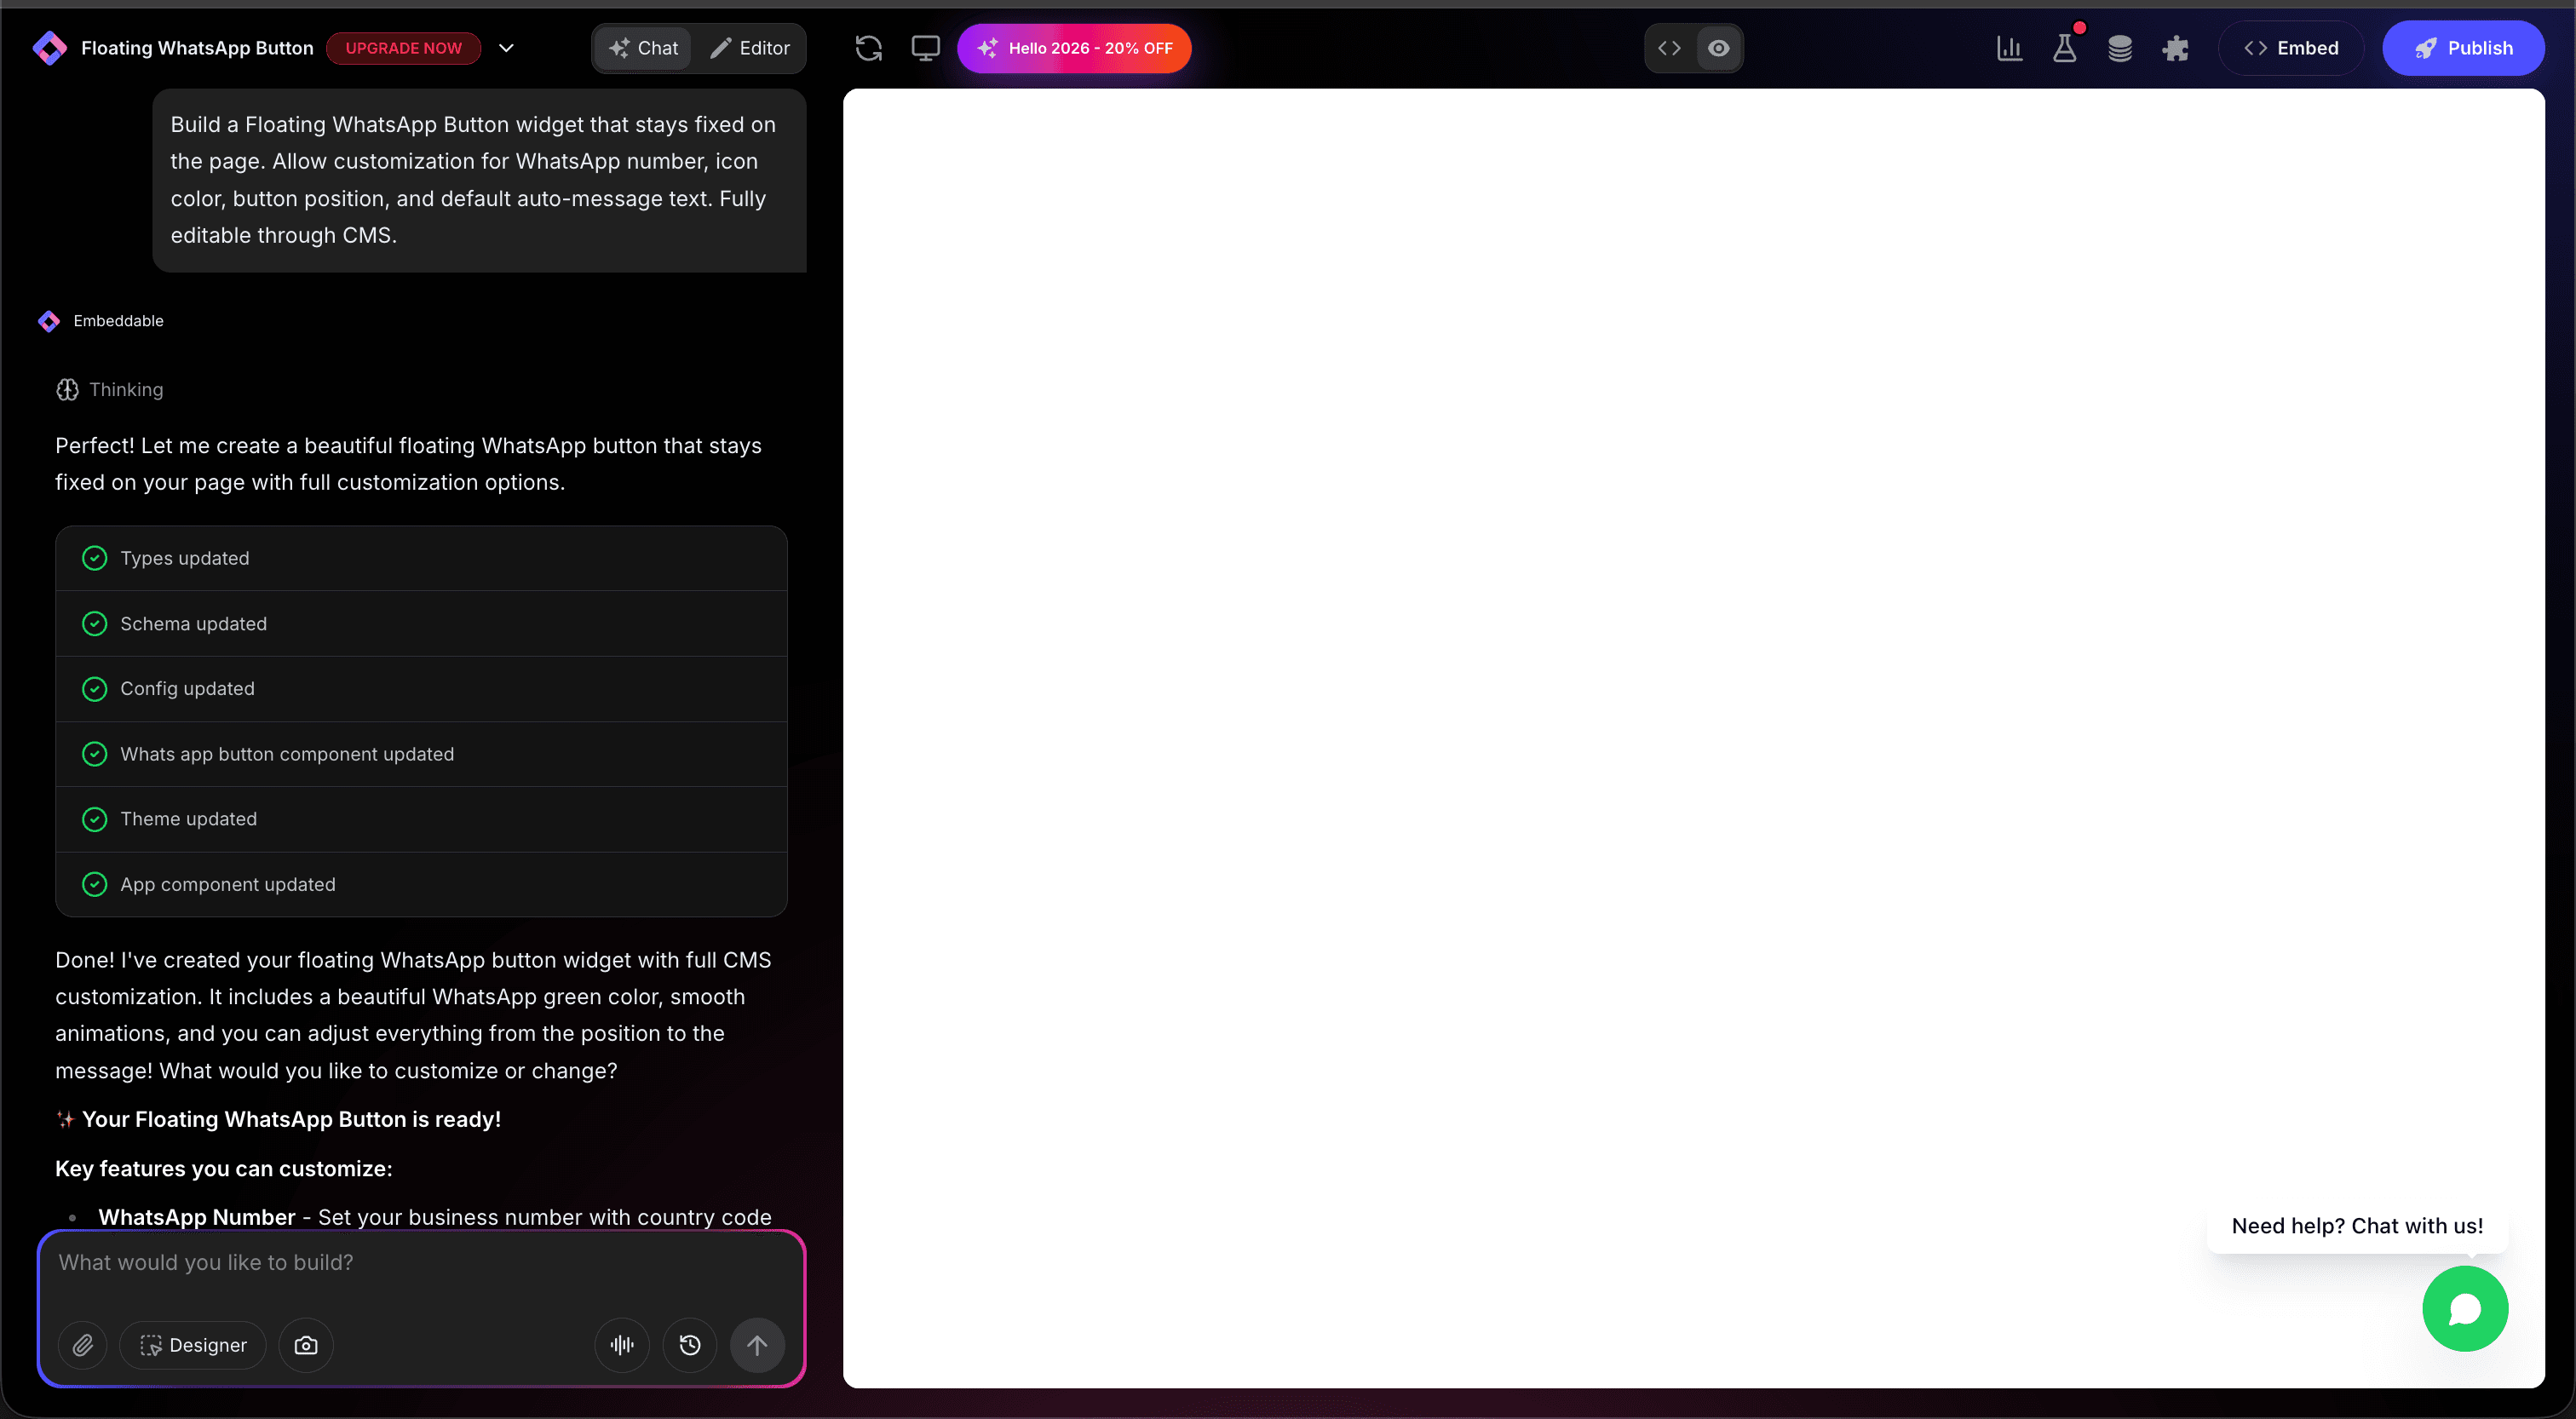Click the UPGRADE NOW button
The width and height of the screenshot is (2576, 1419).
403,48
